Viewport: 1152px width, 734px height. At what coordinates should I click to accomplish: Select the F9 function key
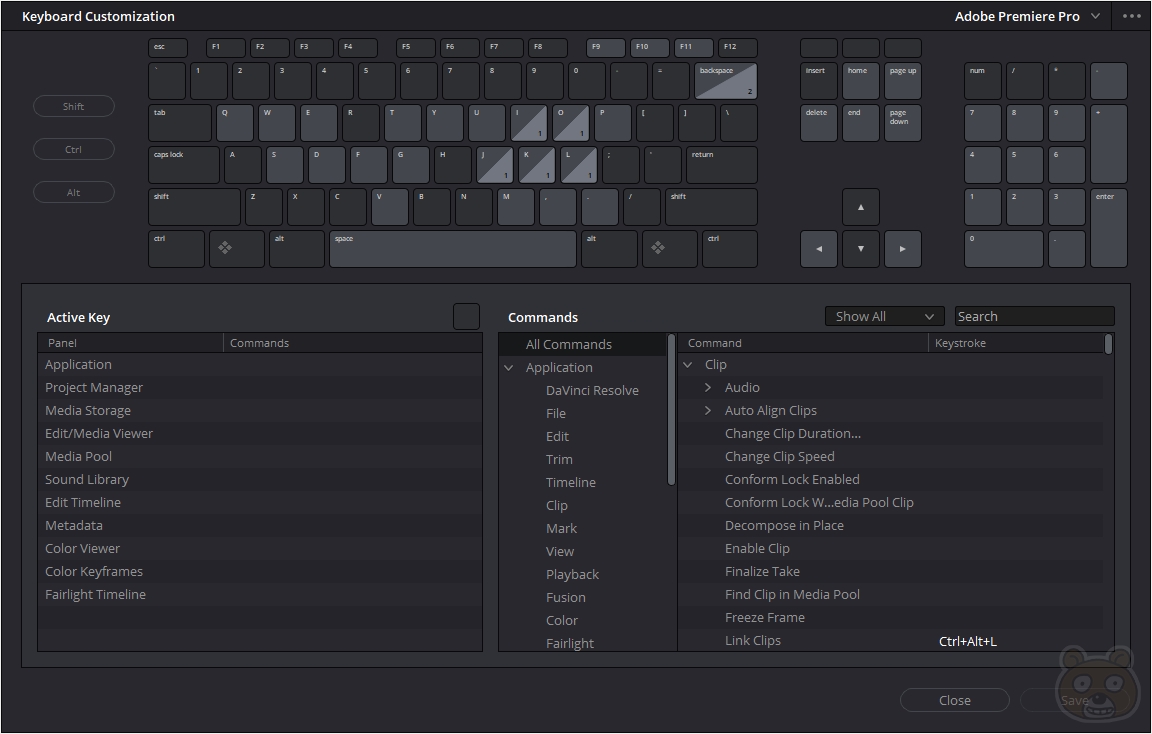pyautogui.click(x=605, y=48)
